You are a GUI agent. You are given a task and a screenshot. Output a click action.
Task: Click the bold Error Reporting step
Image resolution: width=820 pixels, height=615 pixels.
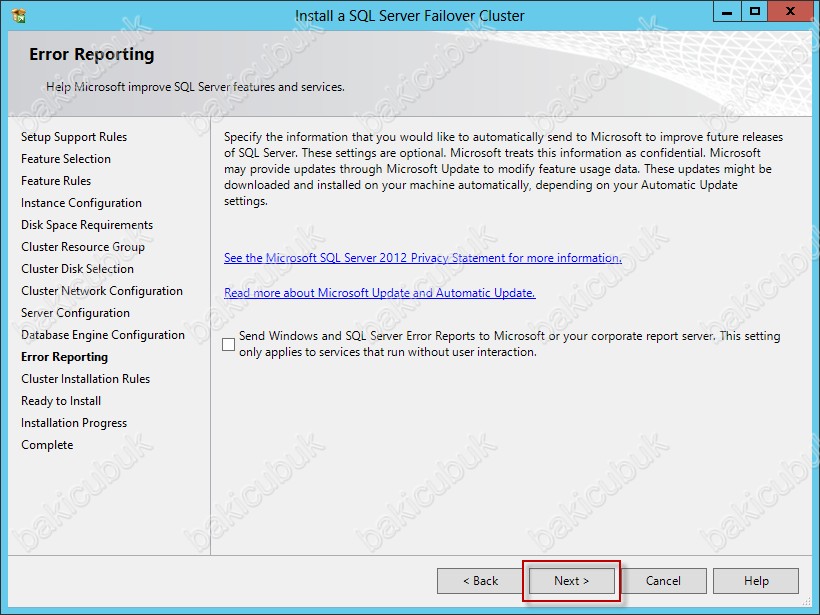[64, 357]
